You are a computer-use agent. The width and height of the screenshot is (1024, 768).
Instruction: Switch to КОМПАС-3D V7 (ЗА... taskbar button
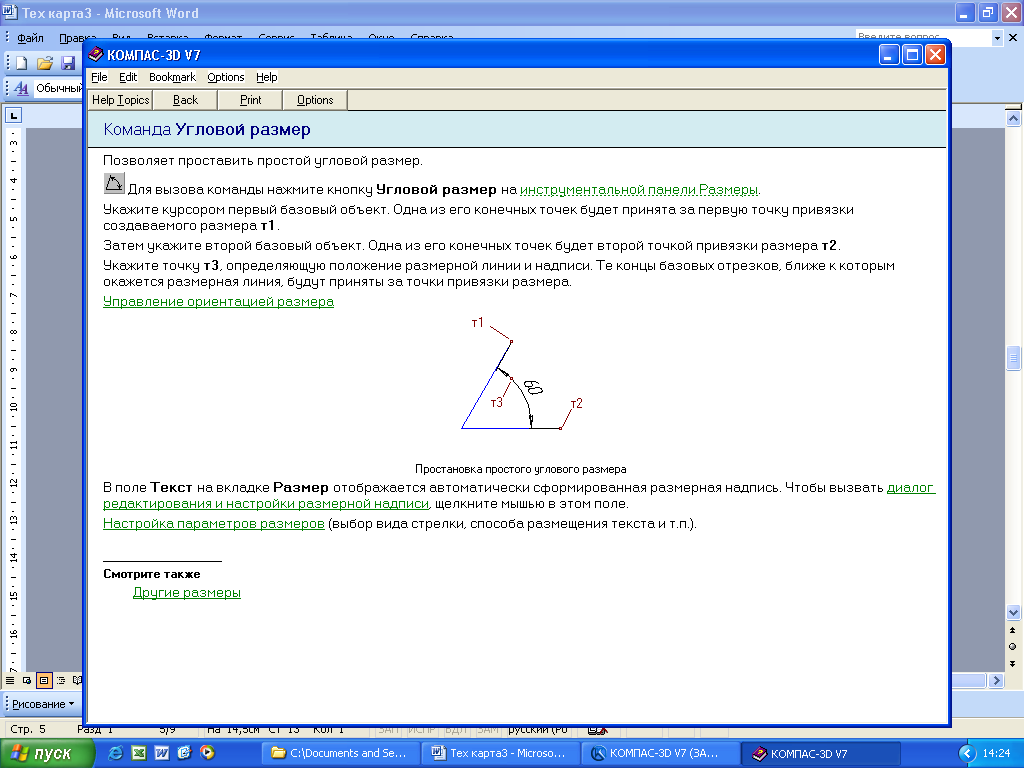pos(660,753)
